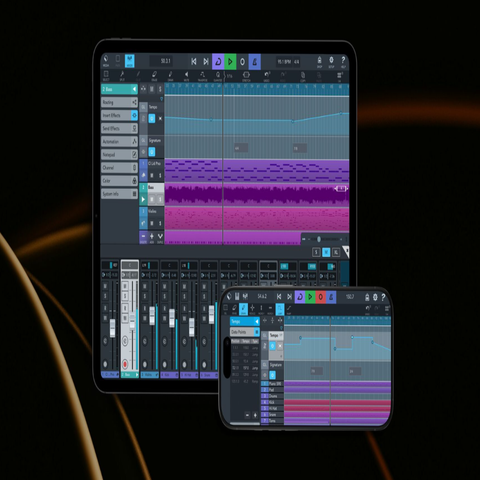This screenshot has width=480, height=480.
Task: Click the Quantize tool on tablet
Action: pyautogui.click(x=218, y=76)
